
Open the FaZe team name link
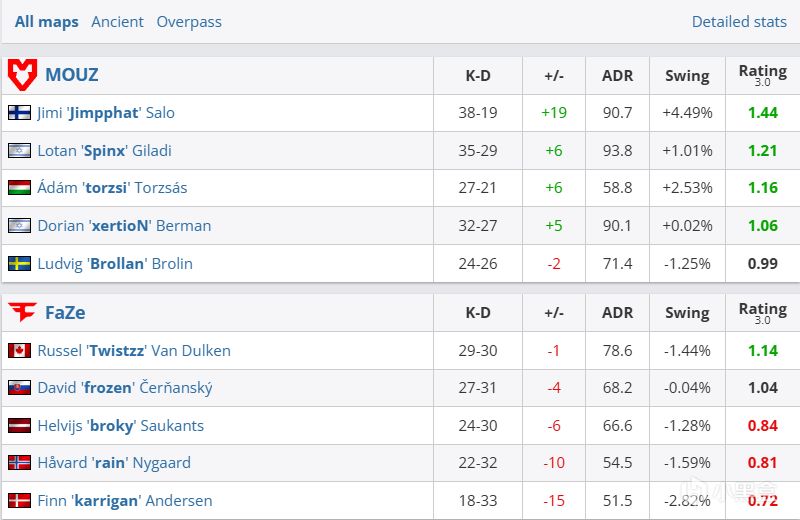coord(65,312)
